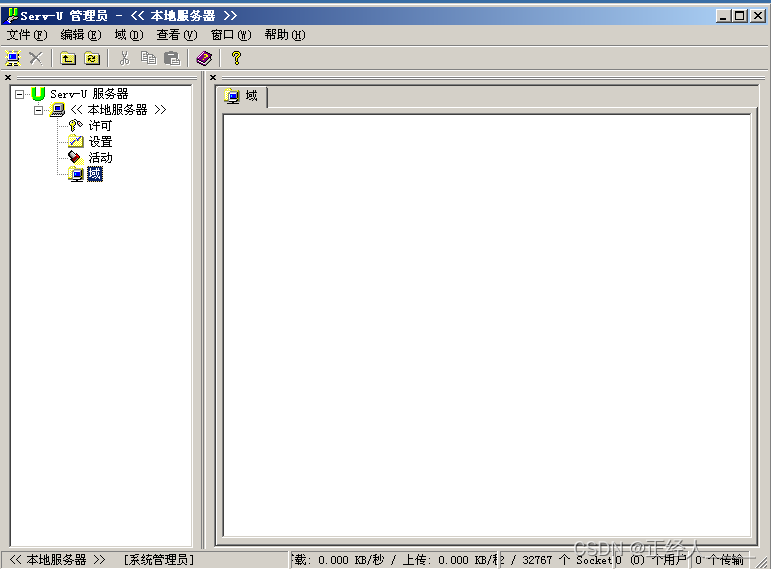The height and width of the screenshot is (569, 771).
Task: Select the highlighted 域 tree item
Action: [x=95, y=174]
